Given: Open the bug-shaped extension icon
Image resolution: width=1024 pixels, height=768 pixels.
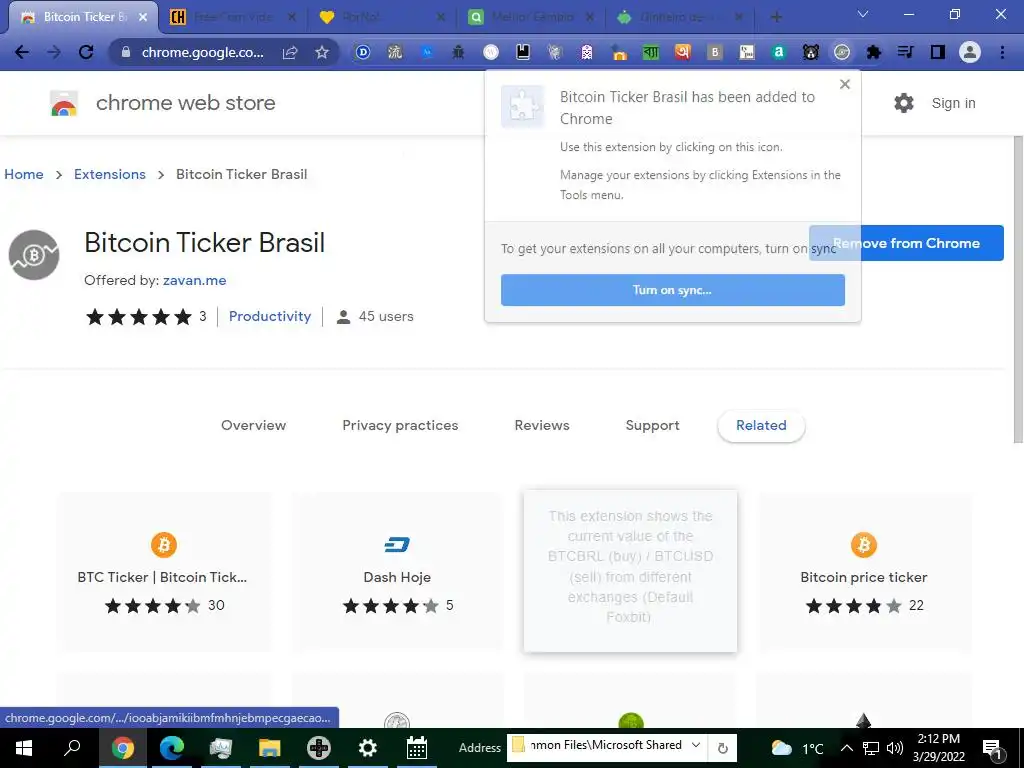Looking at the screenshot, I should pyautogui.click(x=458, y=52).
